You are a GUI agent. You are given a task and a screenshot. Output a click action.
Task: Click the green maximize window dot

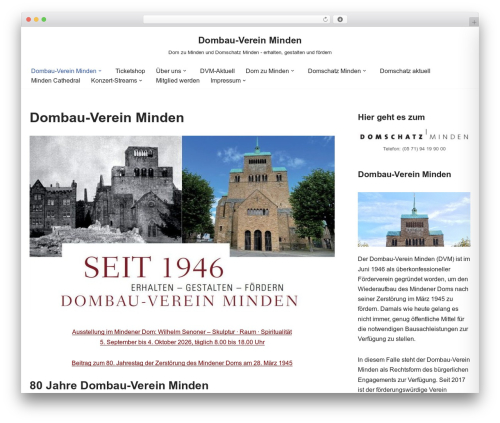44,20
